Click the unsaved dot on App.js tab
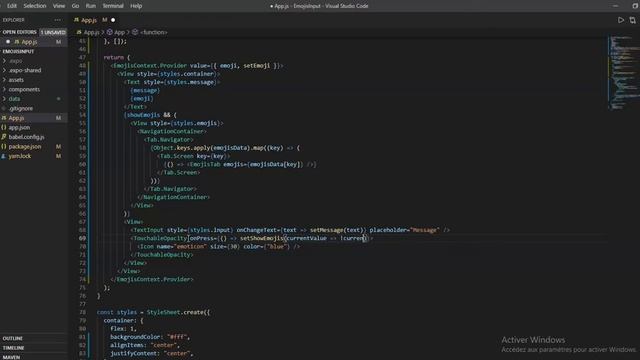 coord(113,20)
